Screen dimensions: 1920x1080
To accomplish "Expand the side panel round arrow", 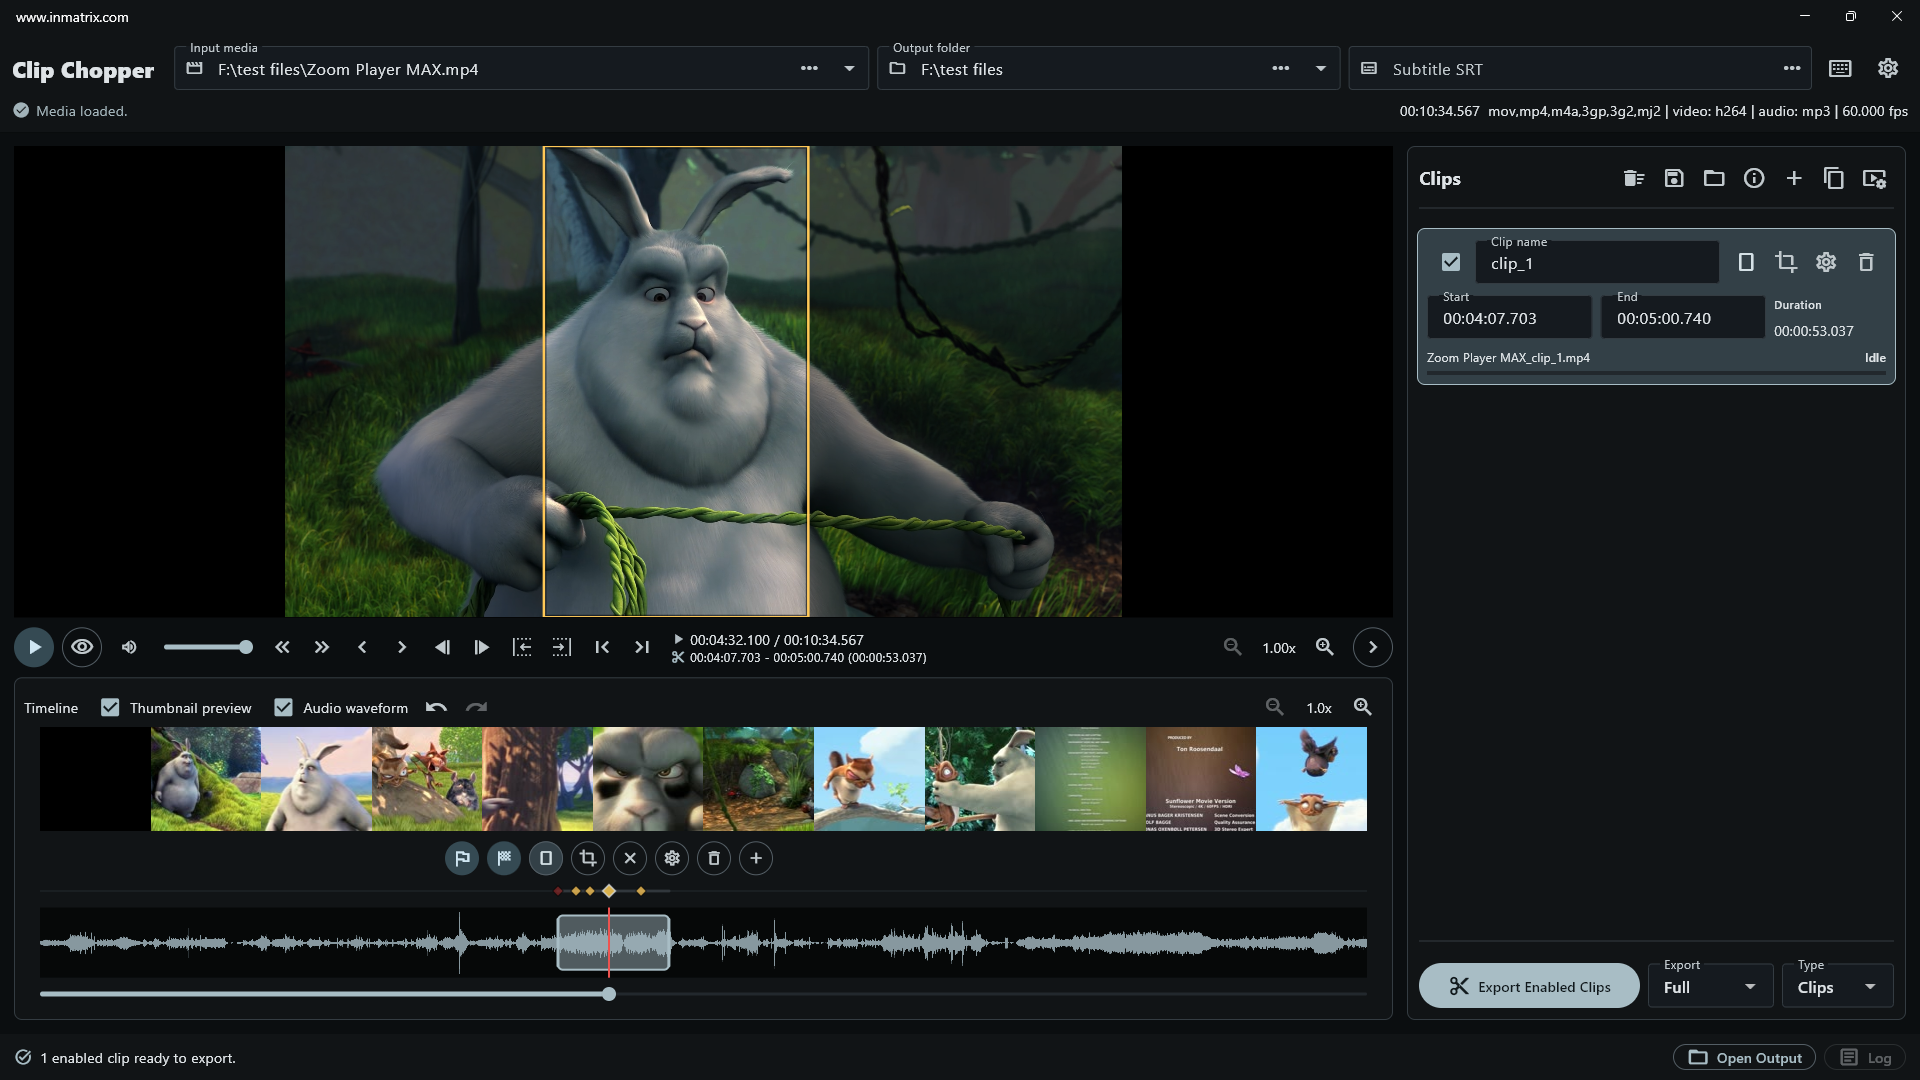I will (1373, 647).
